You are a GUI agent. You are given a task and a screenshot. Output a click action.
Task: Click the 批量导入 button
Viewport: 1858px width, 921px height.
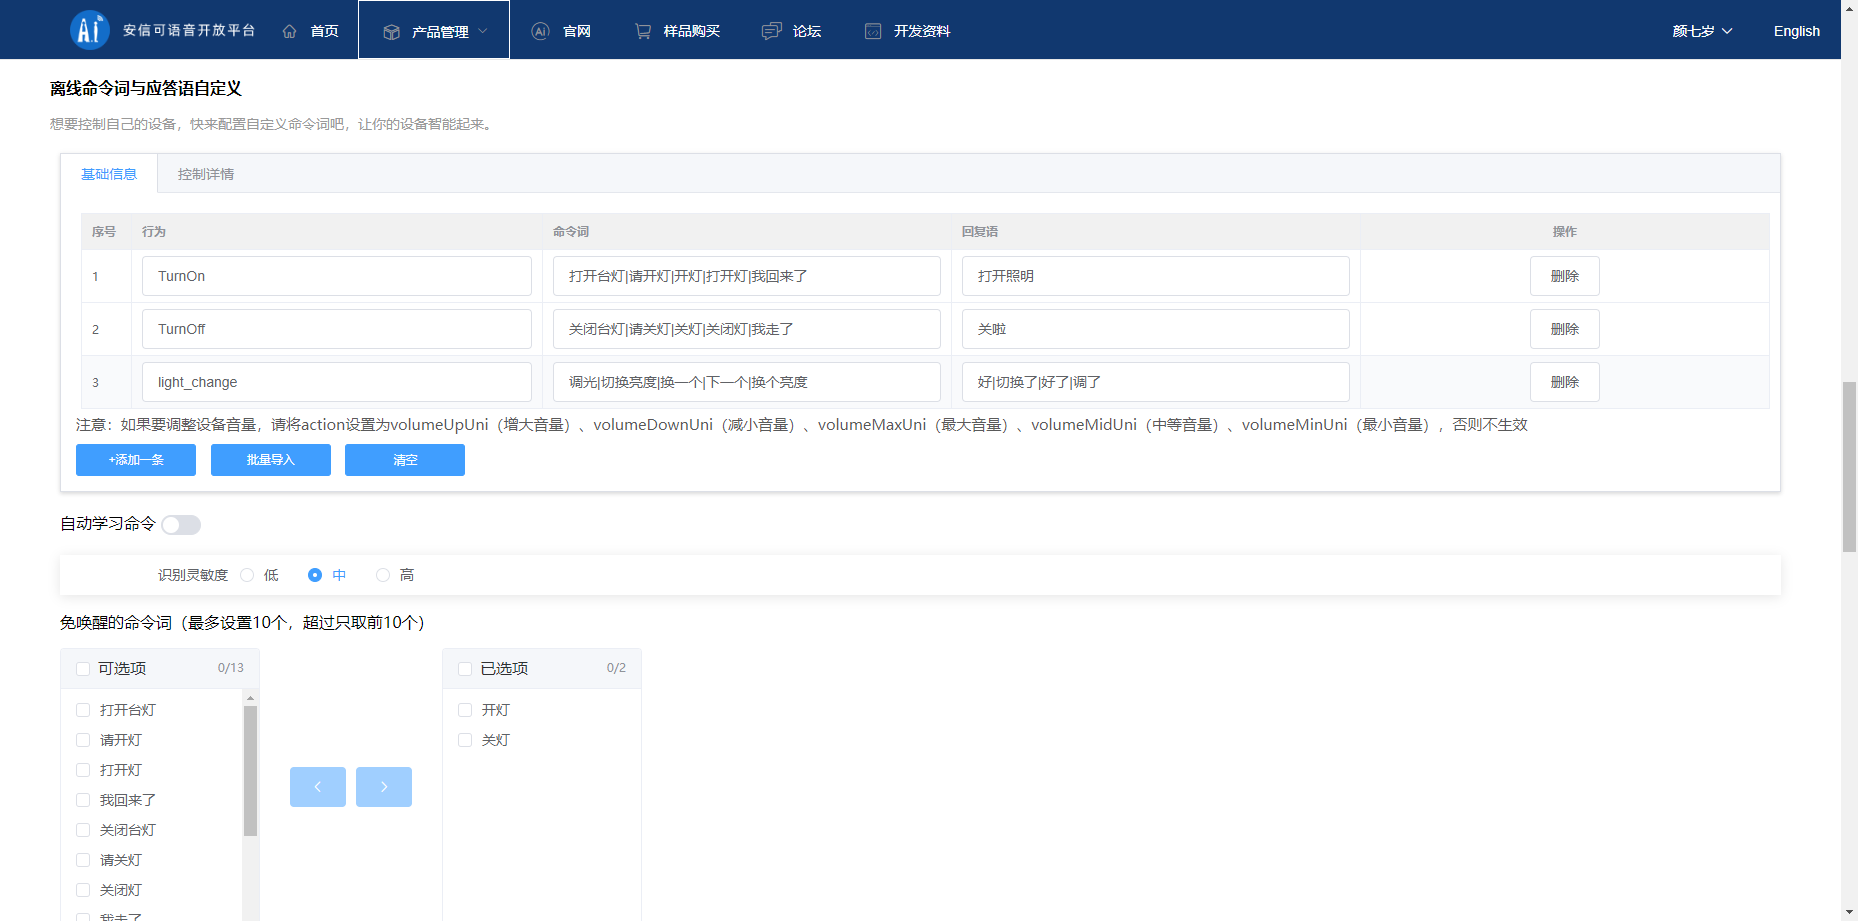(x=271, y=460)
